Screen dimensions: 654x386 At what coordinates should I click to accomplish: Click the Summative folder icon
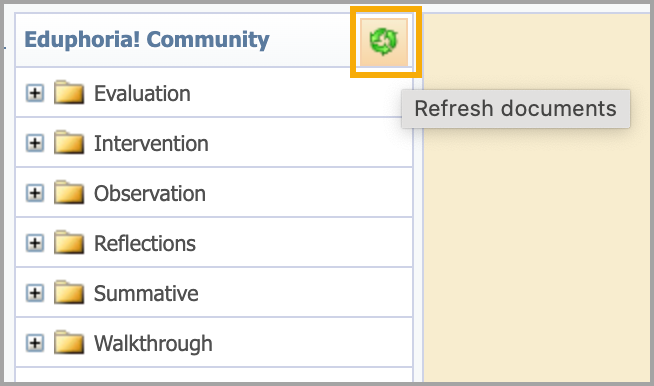click(69, 292)
